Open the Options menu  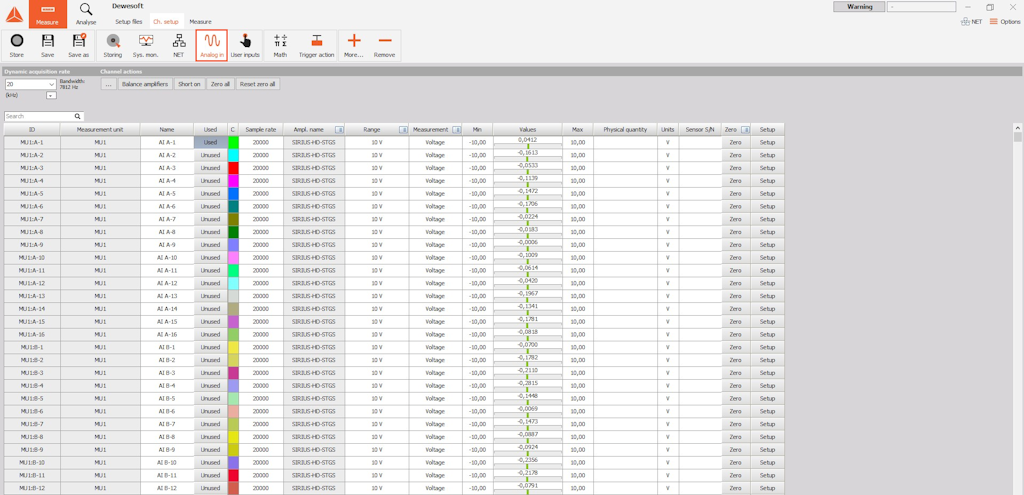click(1004, 22)
